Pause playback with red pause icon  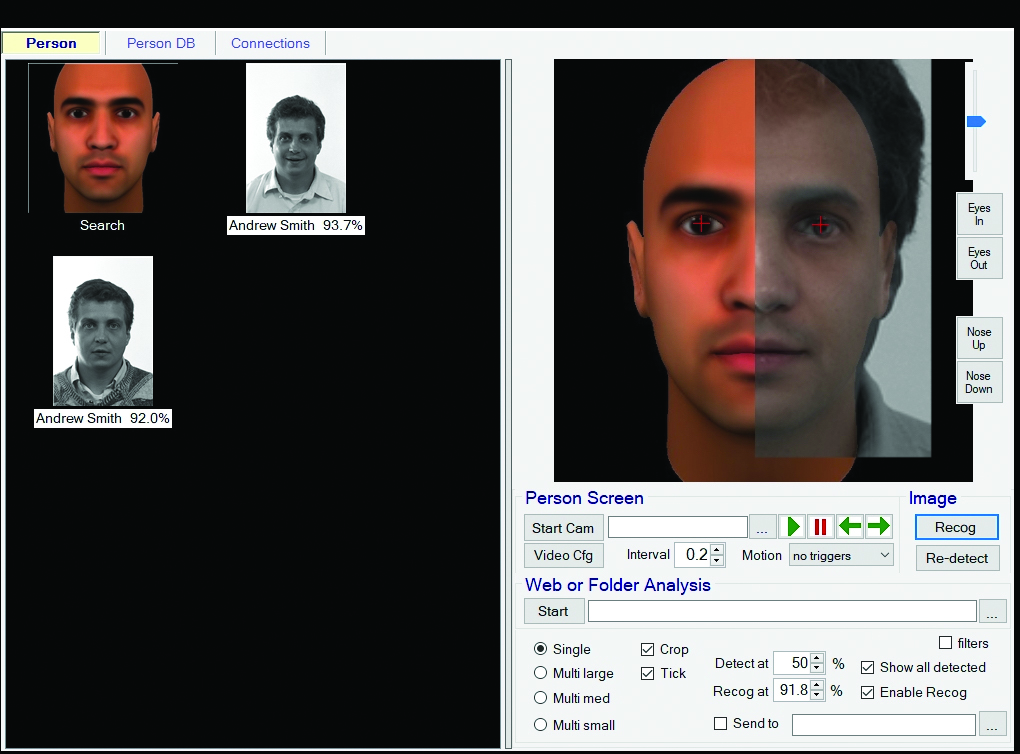pos(821,527)
